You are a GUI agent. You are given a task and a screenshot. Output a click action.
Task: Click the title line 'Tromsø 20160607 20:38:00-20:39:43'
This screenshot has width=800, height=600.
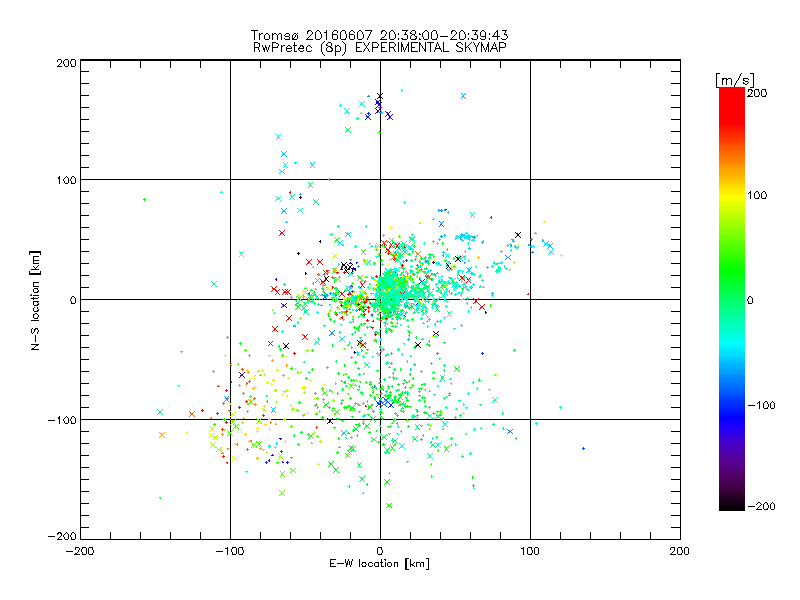(379, 35)
